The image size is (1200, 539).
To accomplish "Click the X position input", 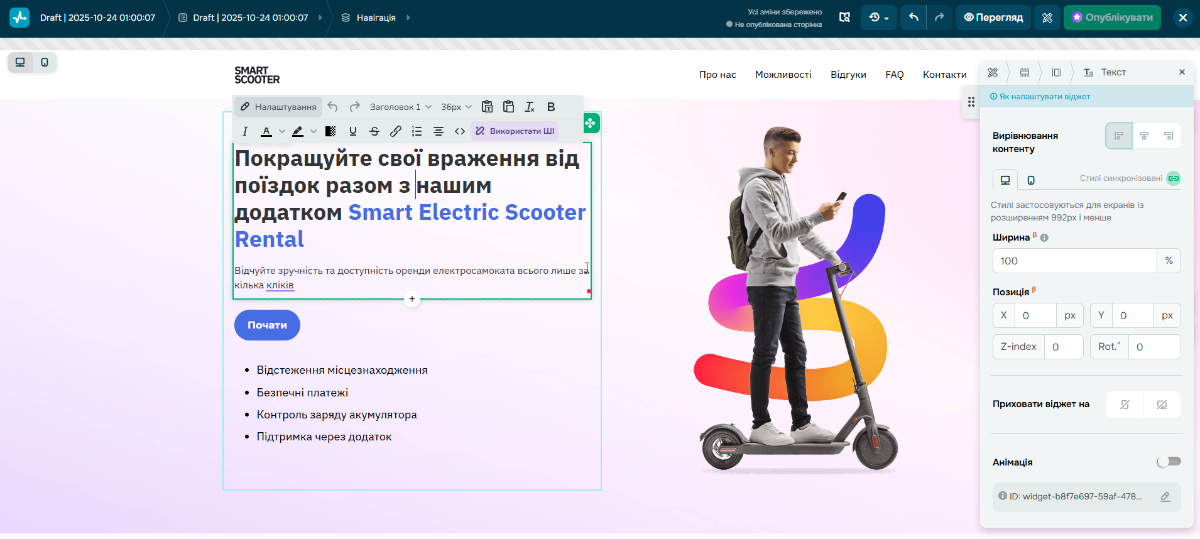I will [x=1036, y=315].
